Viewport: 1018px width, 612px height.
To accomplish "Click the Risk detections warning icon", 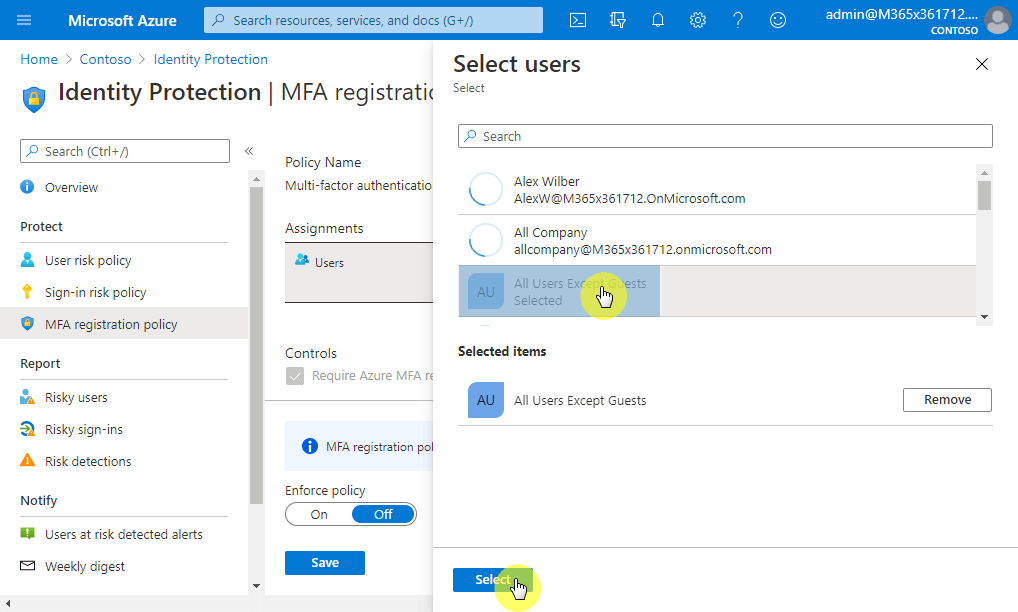I will pos(27,460).
